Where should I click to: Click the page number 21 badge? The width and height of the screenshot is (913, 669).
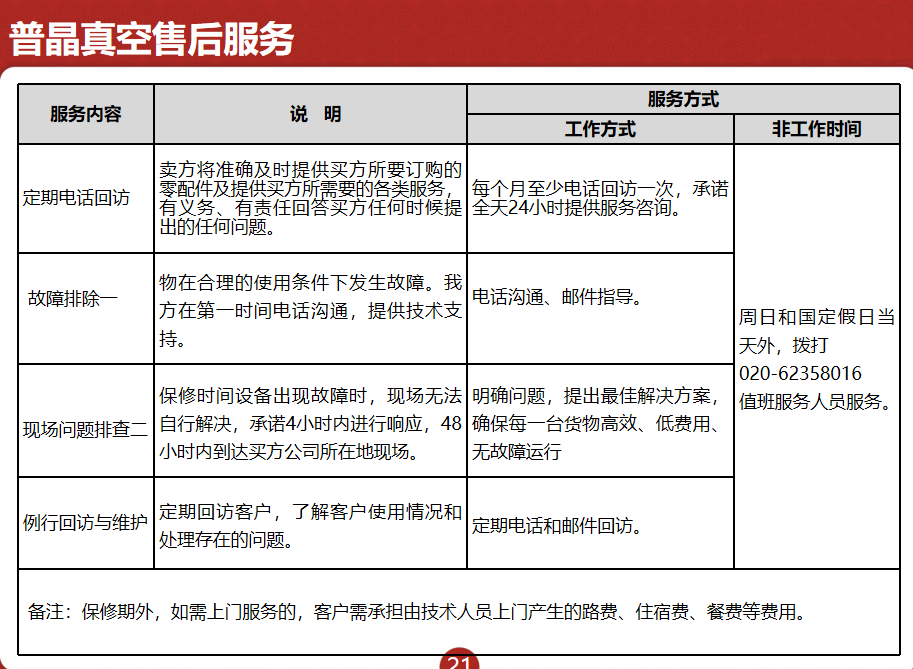[x=459, y=662]
